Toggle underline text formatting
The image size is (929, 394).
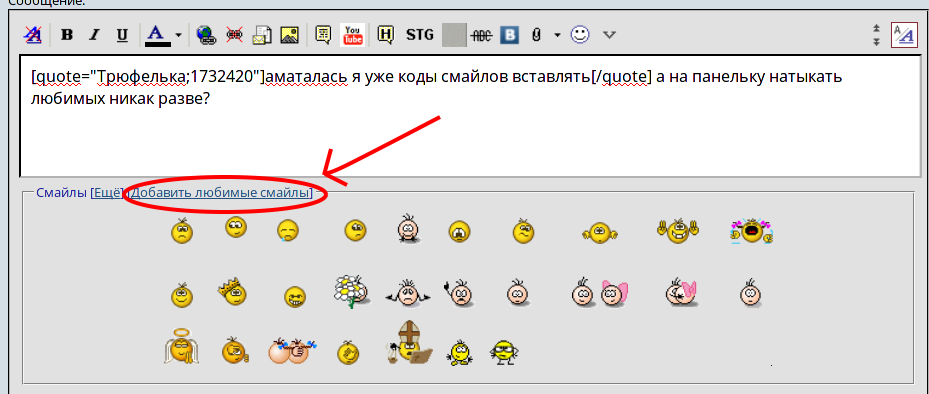pyautogui.click(x=122, y=35)
